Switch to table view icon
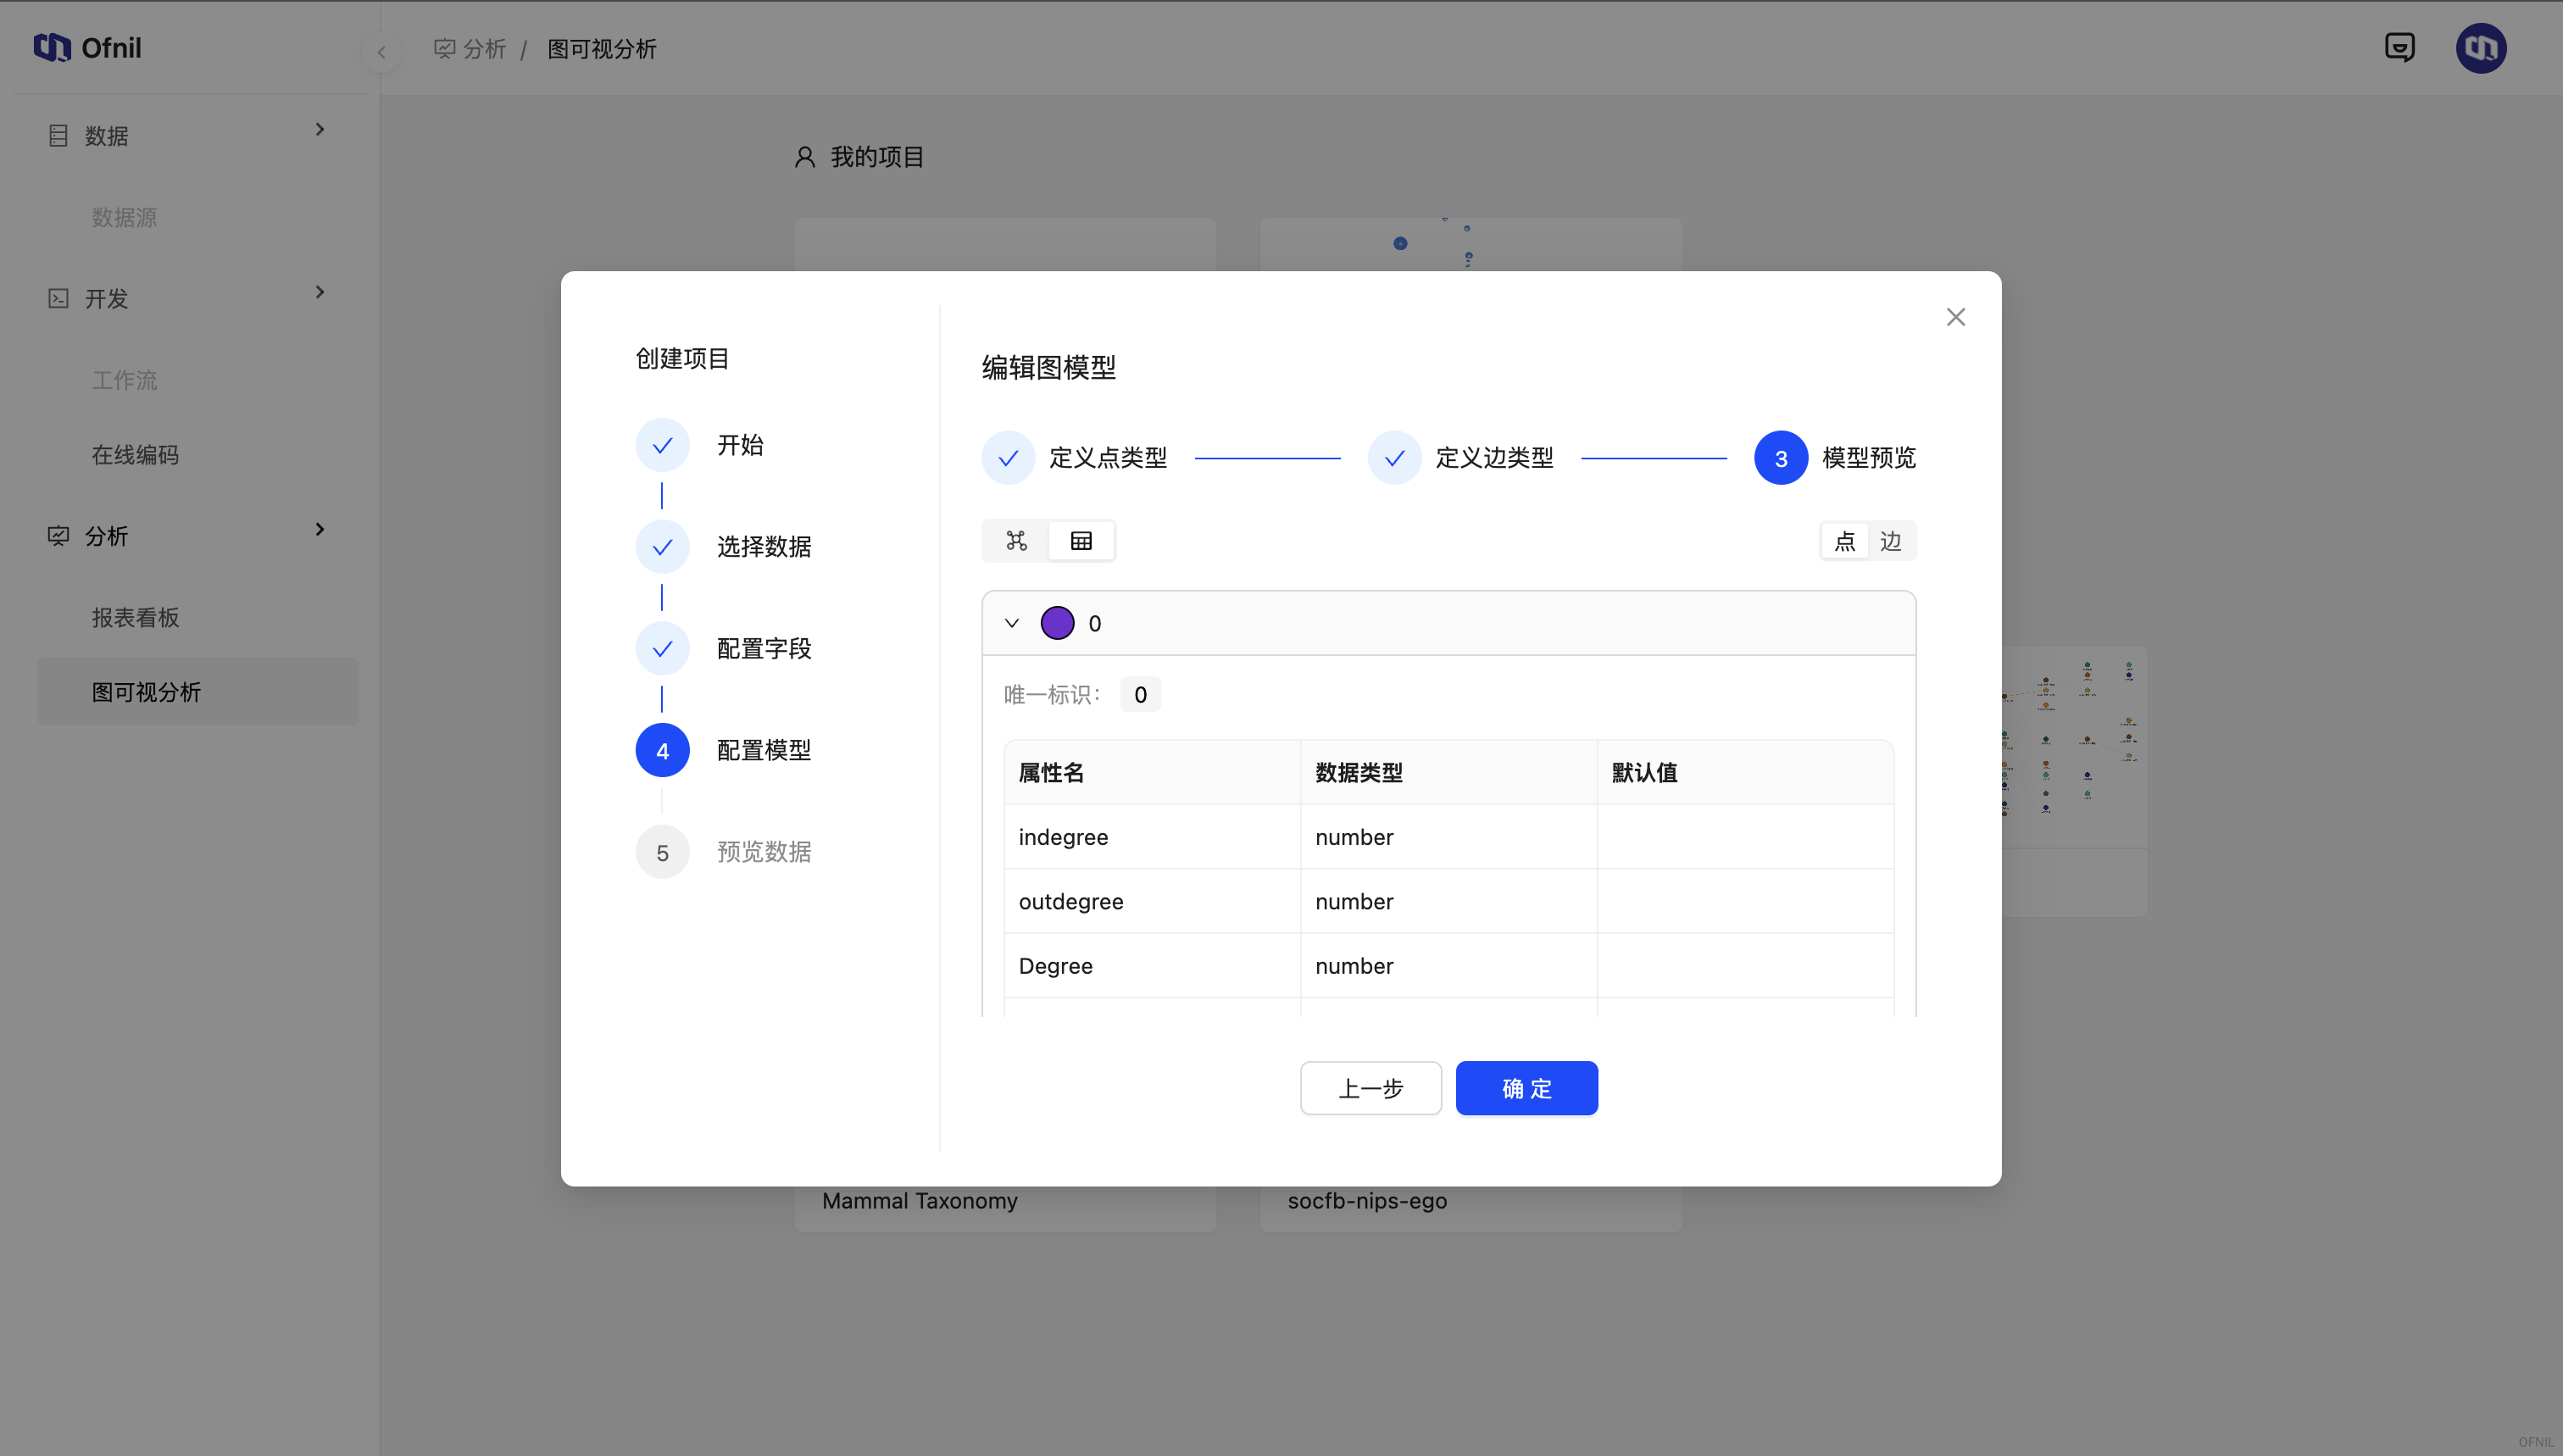Viewport: 2563px width, 1456px height. click(1081, 541)
